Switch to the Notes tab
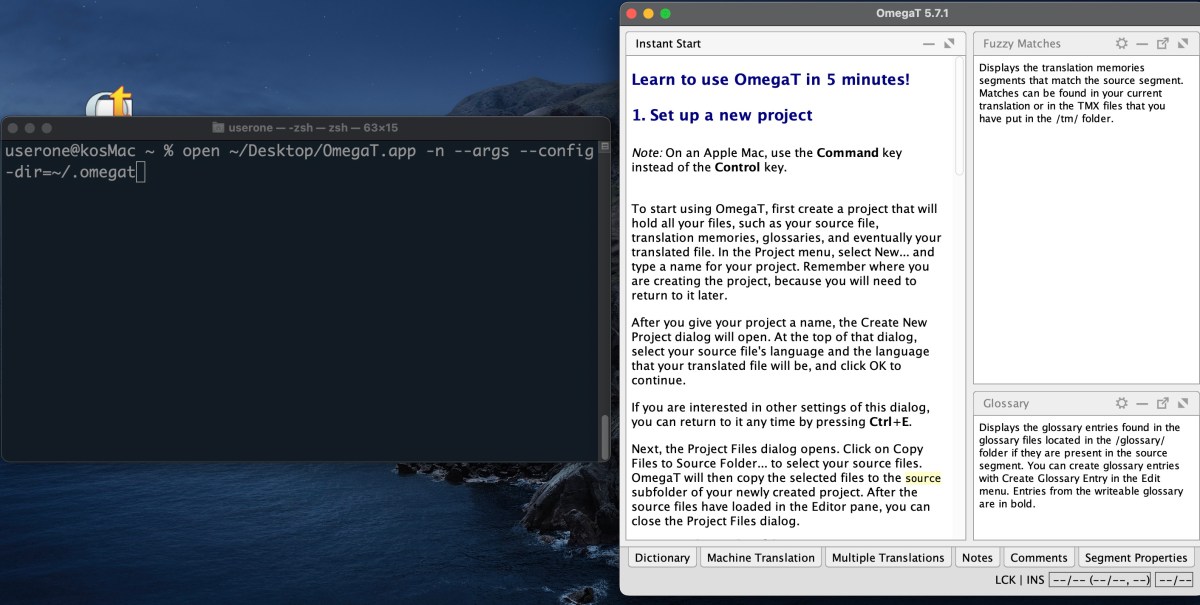The height and width of the screenshot is (605, 1200). [x=977, y=558]
